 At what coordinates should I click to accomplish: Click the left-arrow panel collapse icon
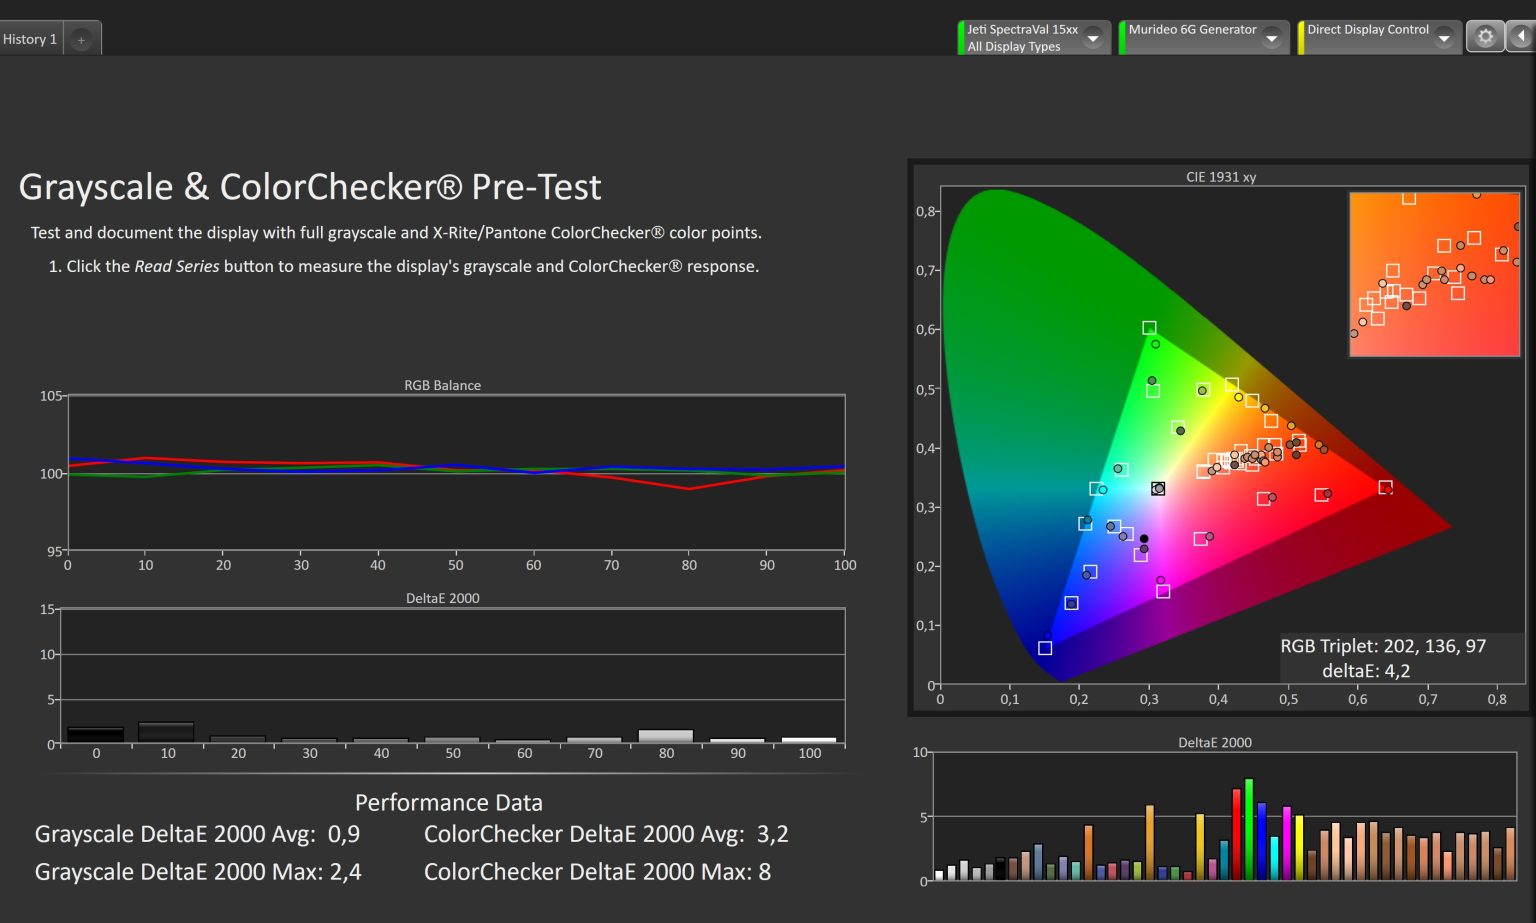[1521, 37]
